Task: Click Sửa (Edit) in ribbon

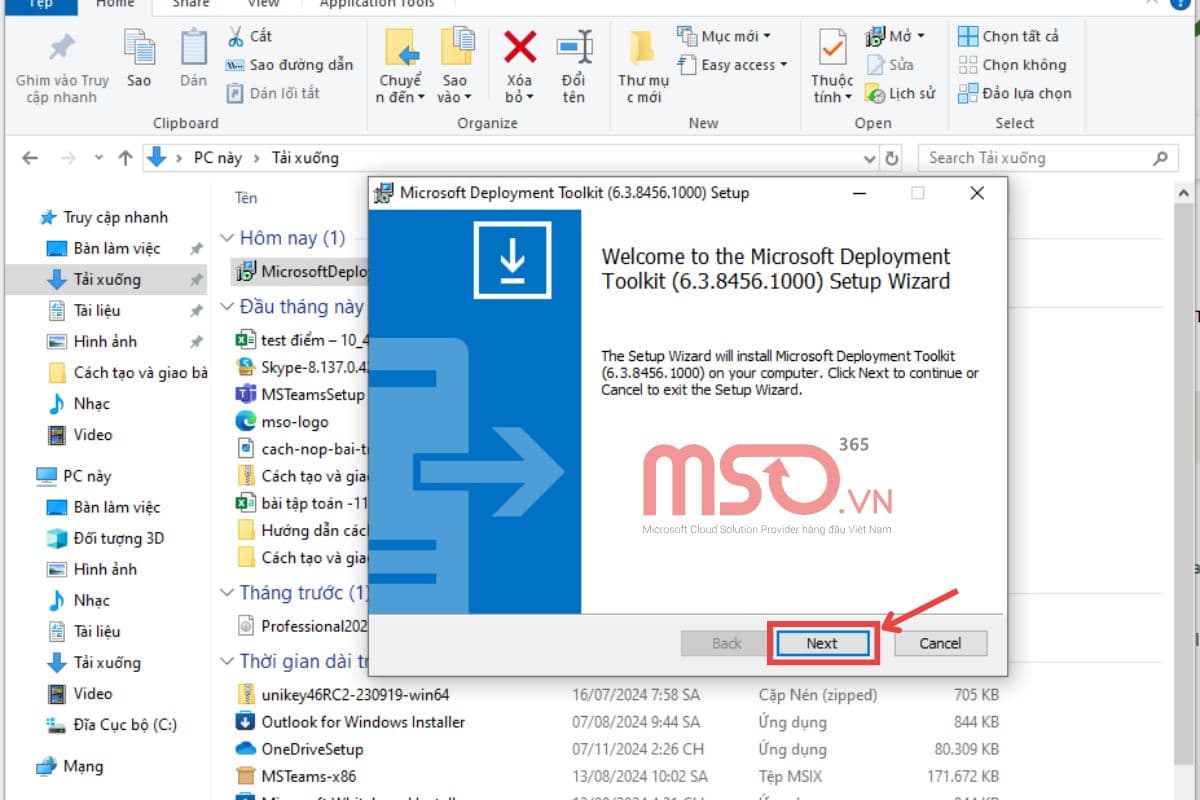Action: coord(890,65)
